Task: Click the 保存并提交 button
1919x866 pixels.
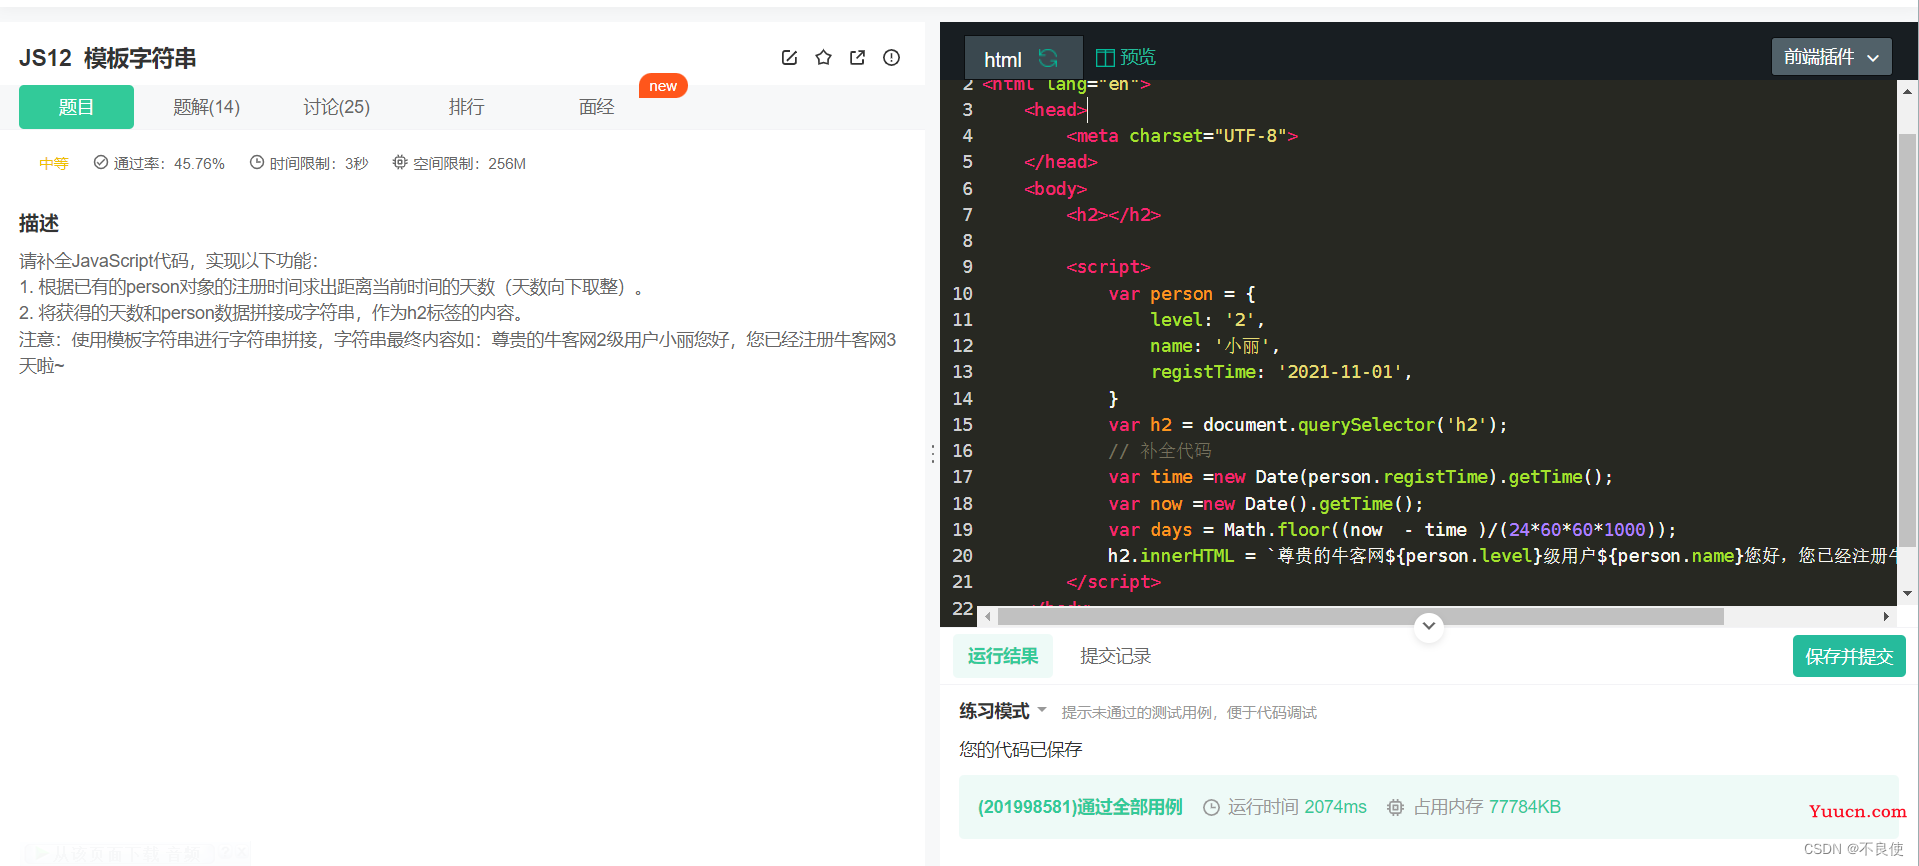Action: point(1849,656)
